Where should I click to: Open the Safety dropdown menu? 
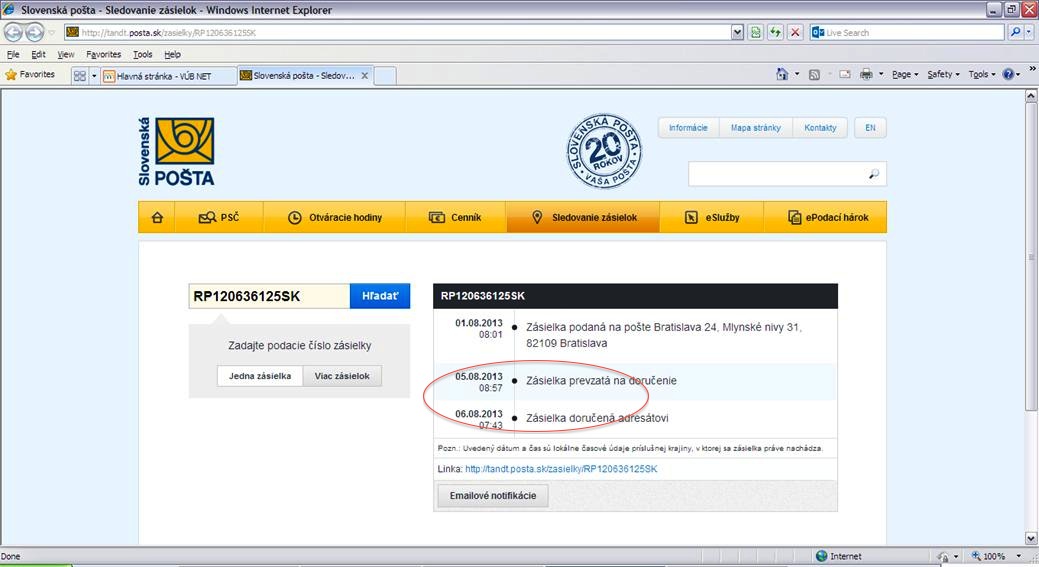coord(943,75)
